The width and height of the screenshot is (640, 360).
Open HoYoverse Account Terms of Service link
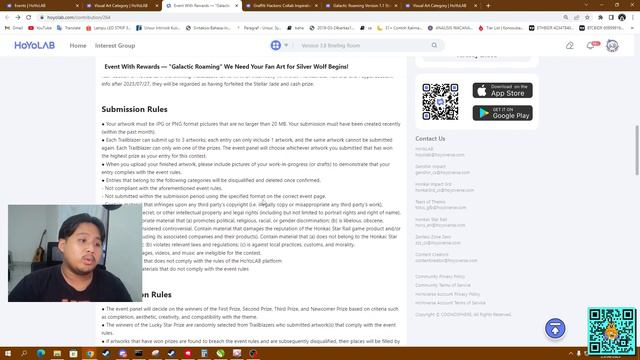[x=450, y=303]
